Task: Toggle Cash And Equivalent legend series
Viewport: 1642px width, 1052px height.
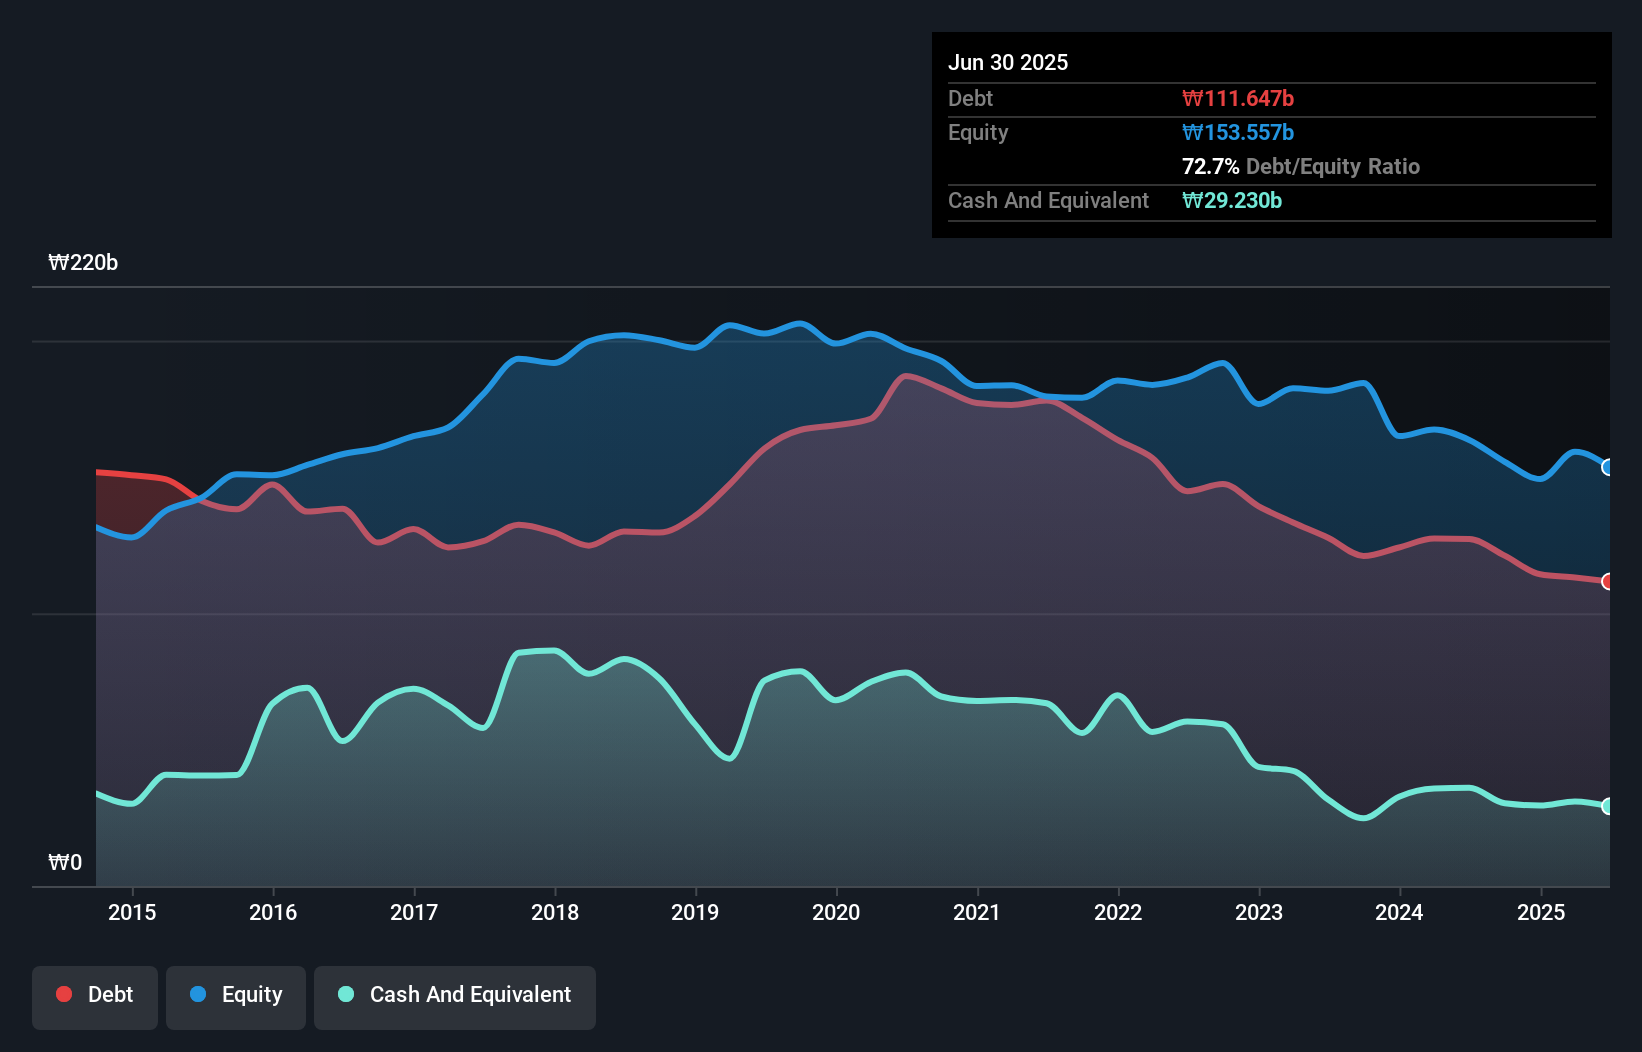Action: click(455, 995)
